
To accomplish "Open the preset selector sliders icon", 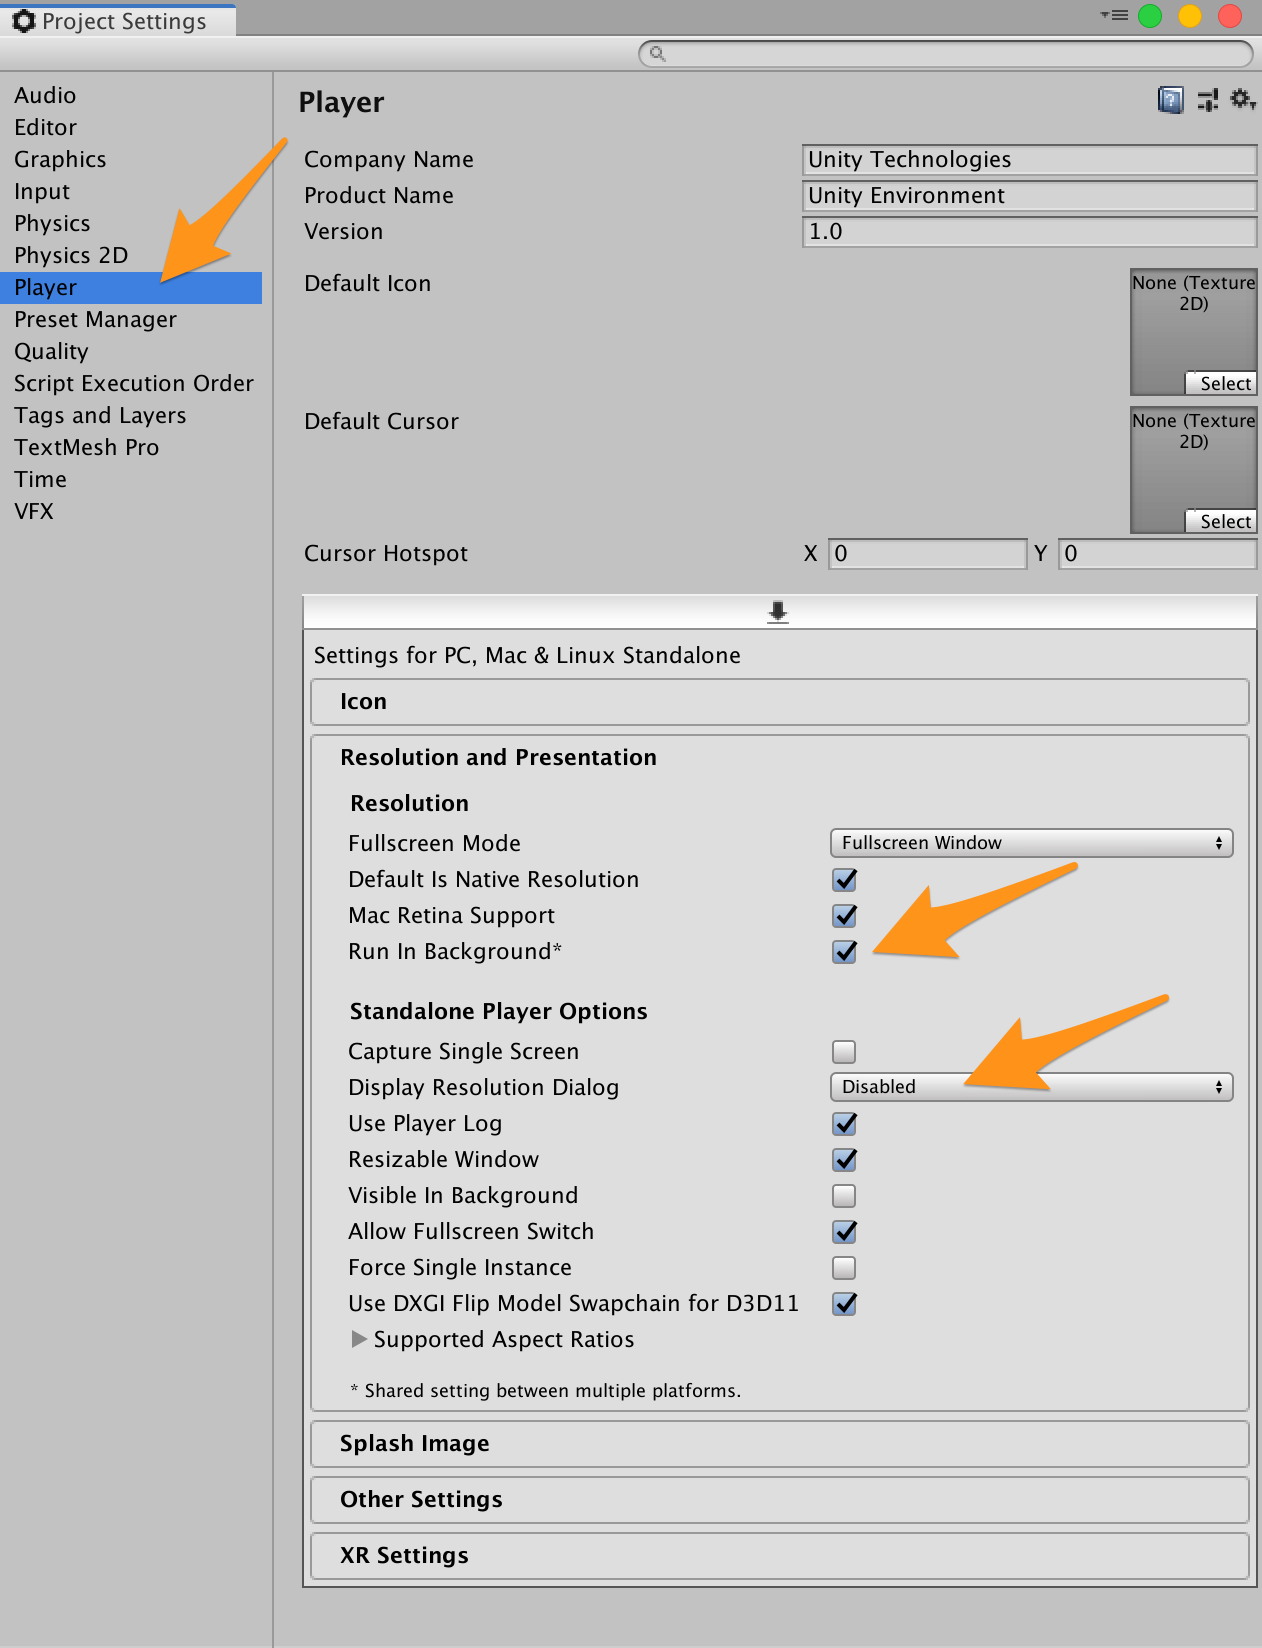I will (1208, 100).
